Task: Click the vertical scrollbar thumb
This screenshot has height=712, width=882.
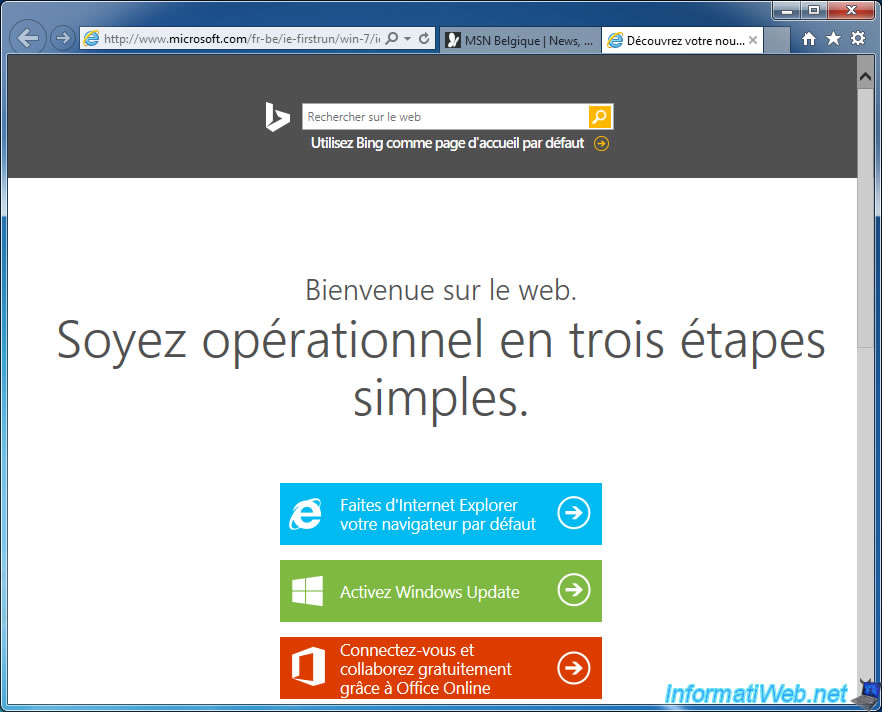Action: pyautogui.click(x=865, y=218)
